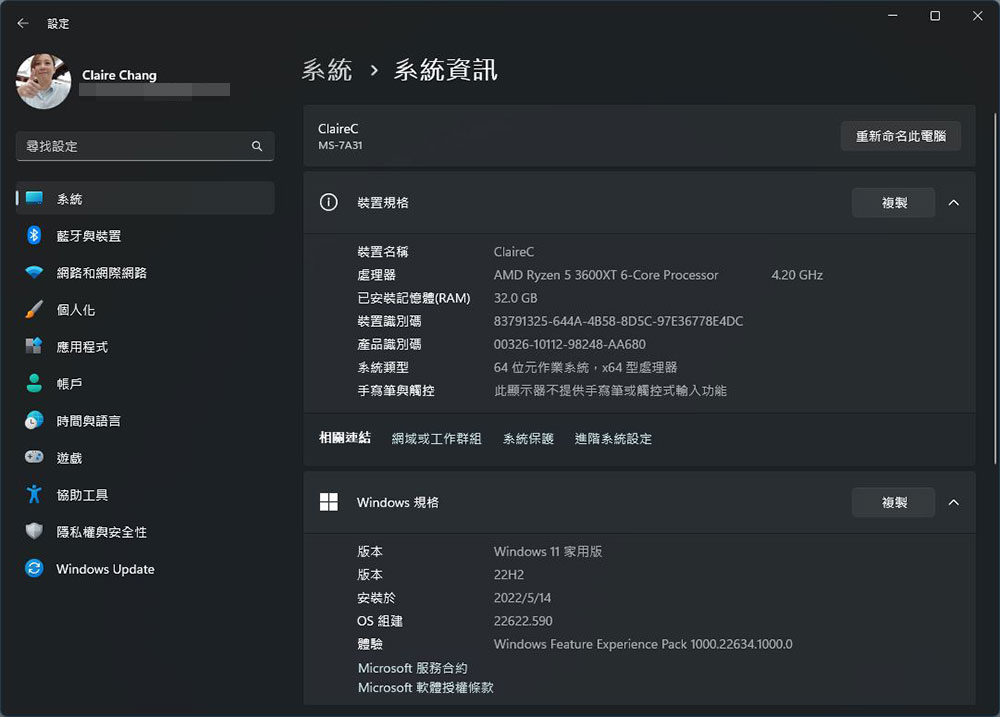This screenshot has height=717, width=1000.
Task: Select the accessibility figure icon for 協助工具
Action: (34, 495)
